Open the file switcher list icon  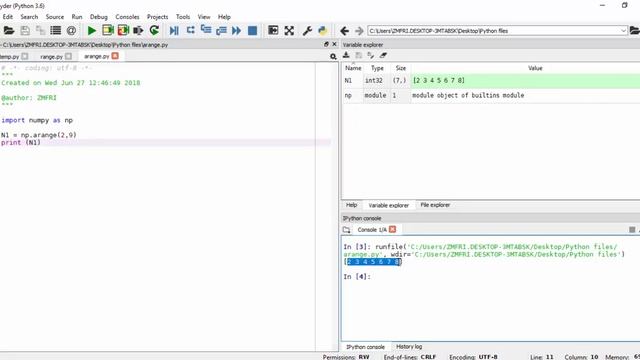[56, 31]
